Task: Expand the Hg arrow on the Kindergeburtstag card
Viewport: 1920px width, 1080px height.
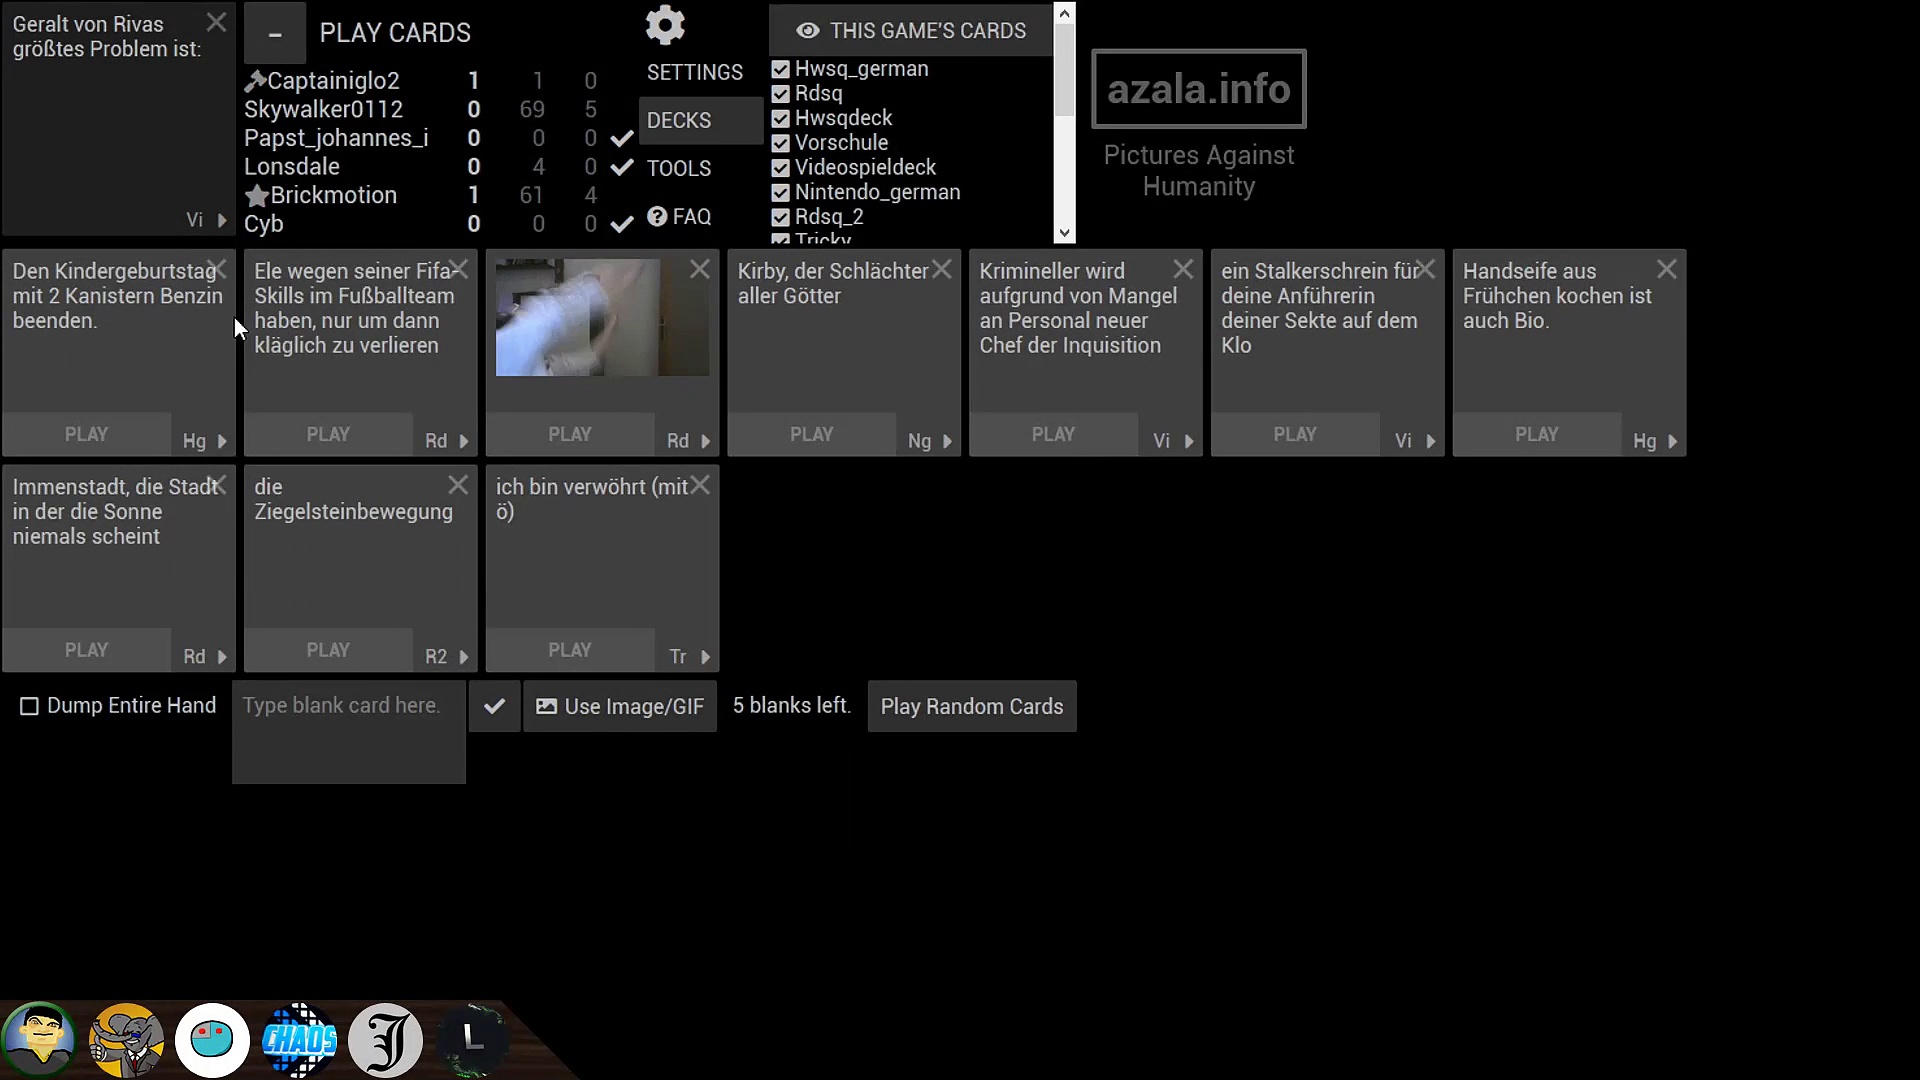Action: (222, 441)
